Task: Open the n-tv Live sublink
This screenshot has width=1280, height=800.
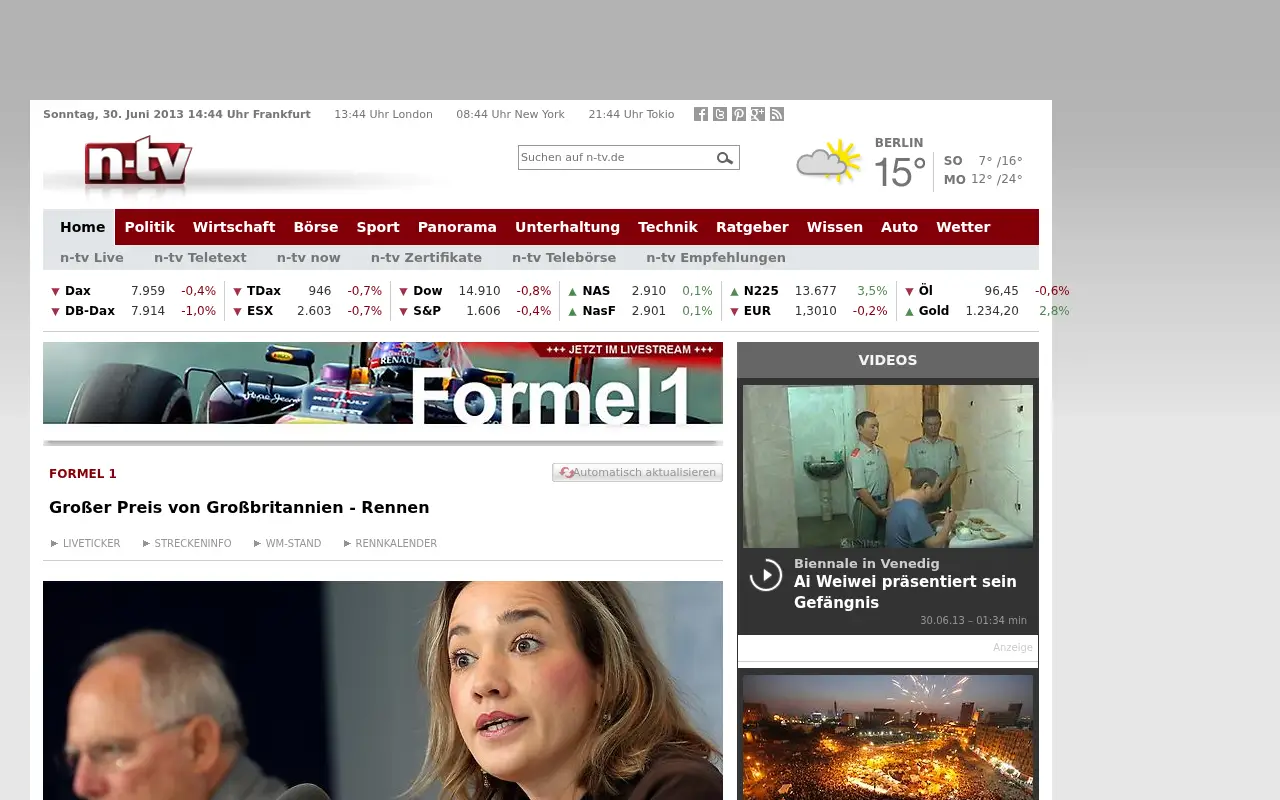Action: click(x=92, y=258)
